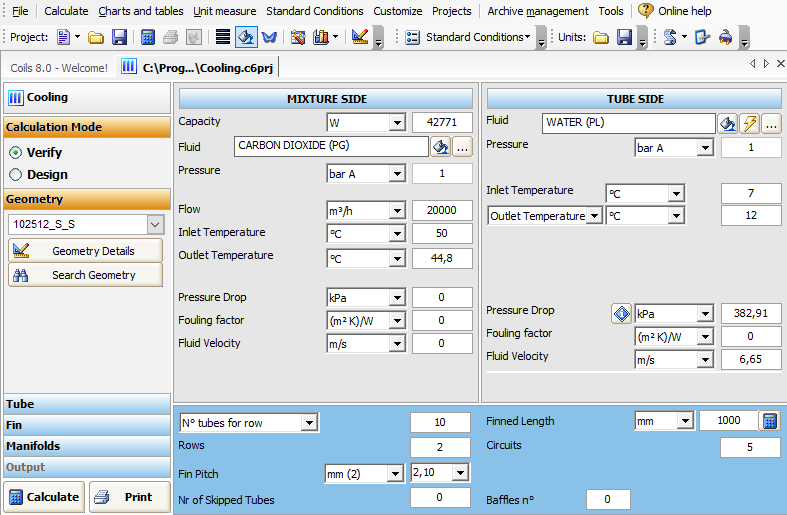Open the Capacity unit W dropdown
The width and height of the screenshot is (787, 515).
click(x=397, y=122)
